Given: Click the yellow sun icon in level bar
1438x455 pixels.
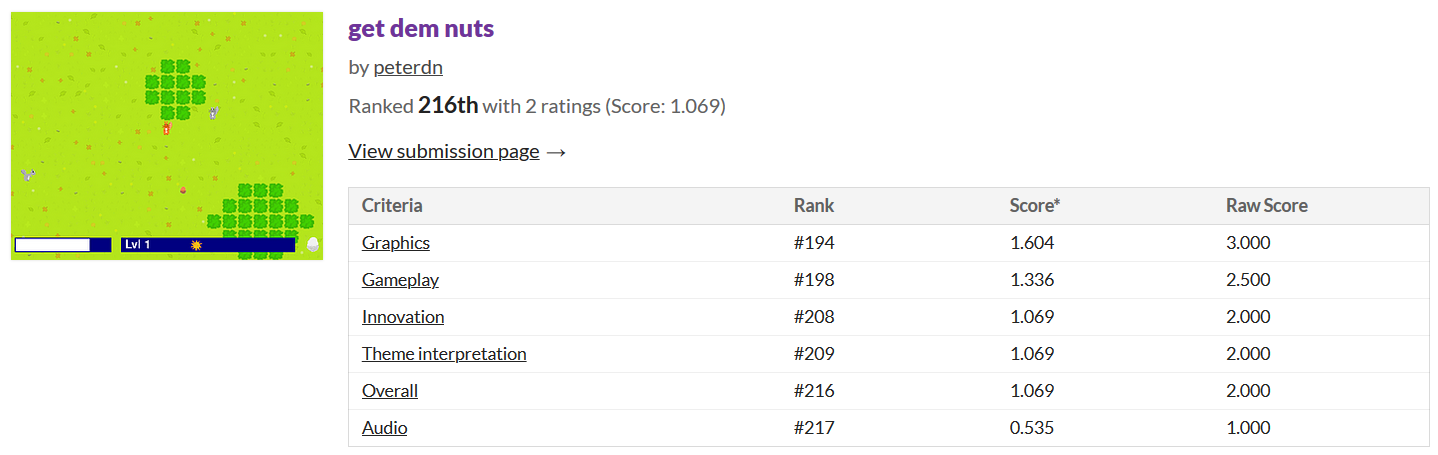Looking at the screenshot, I should [196, 244].
